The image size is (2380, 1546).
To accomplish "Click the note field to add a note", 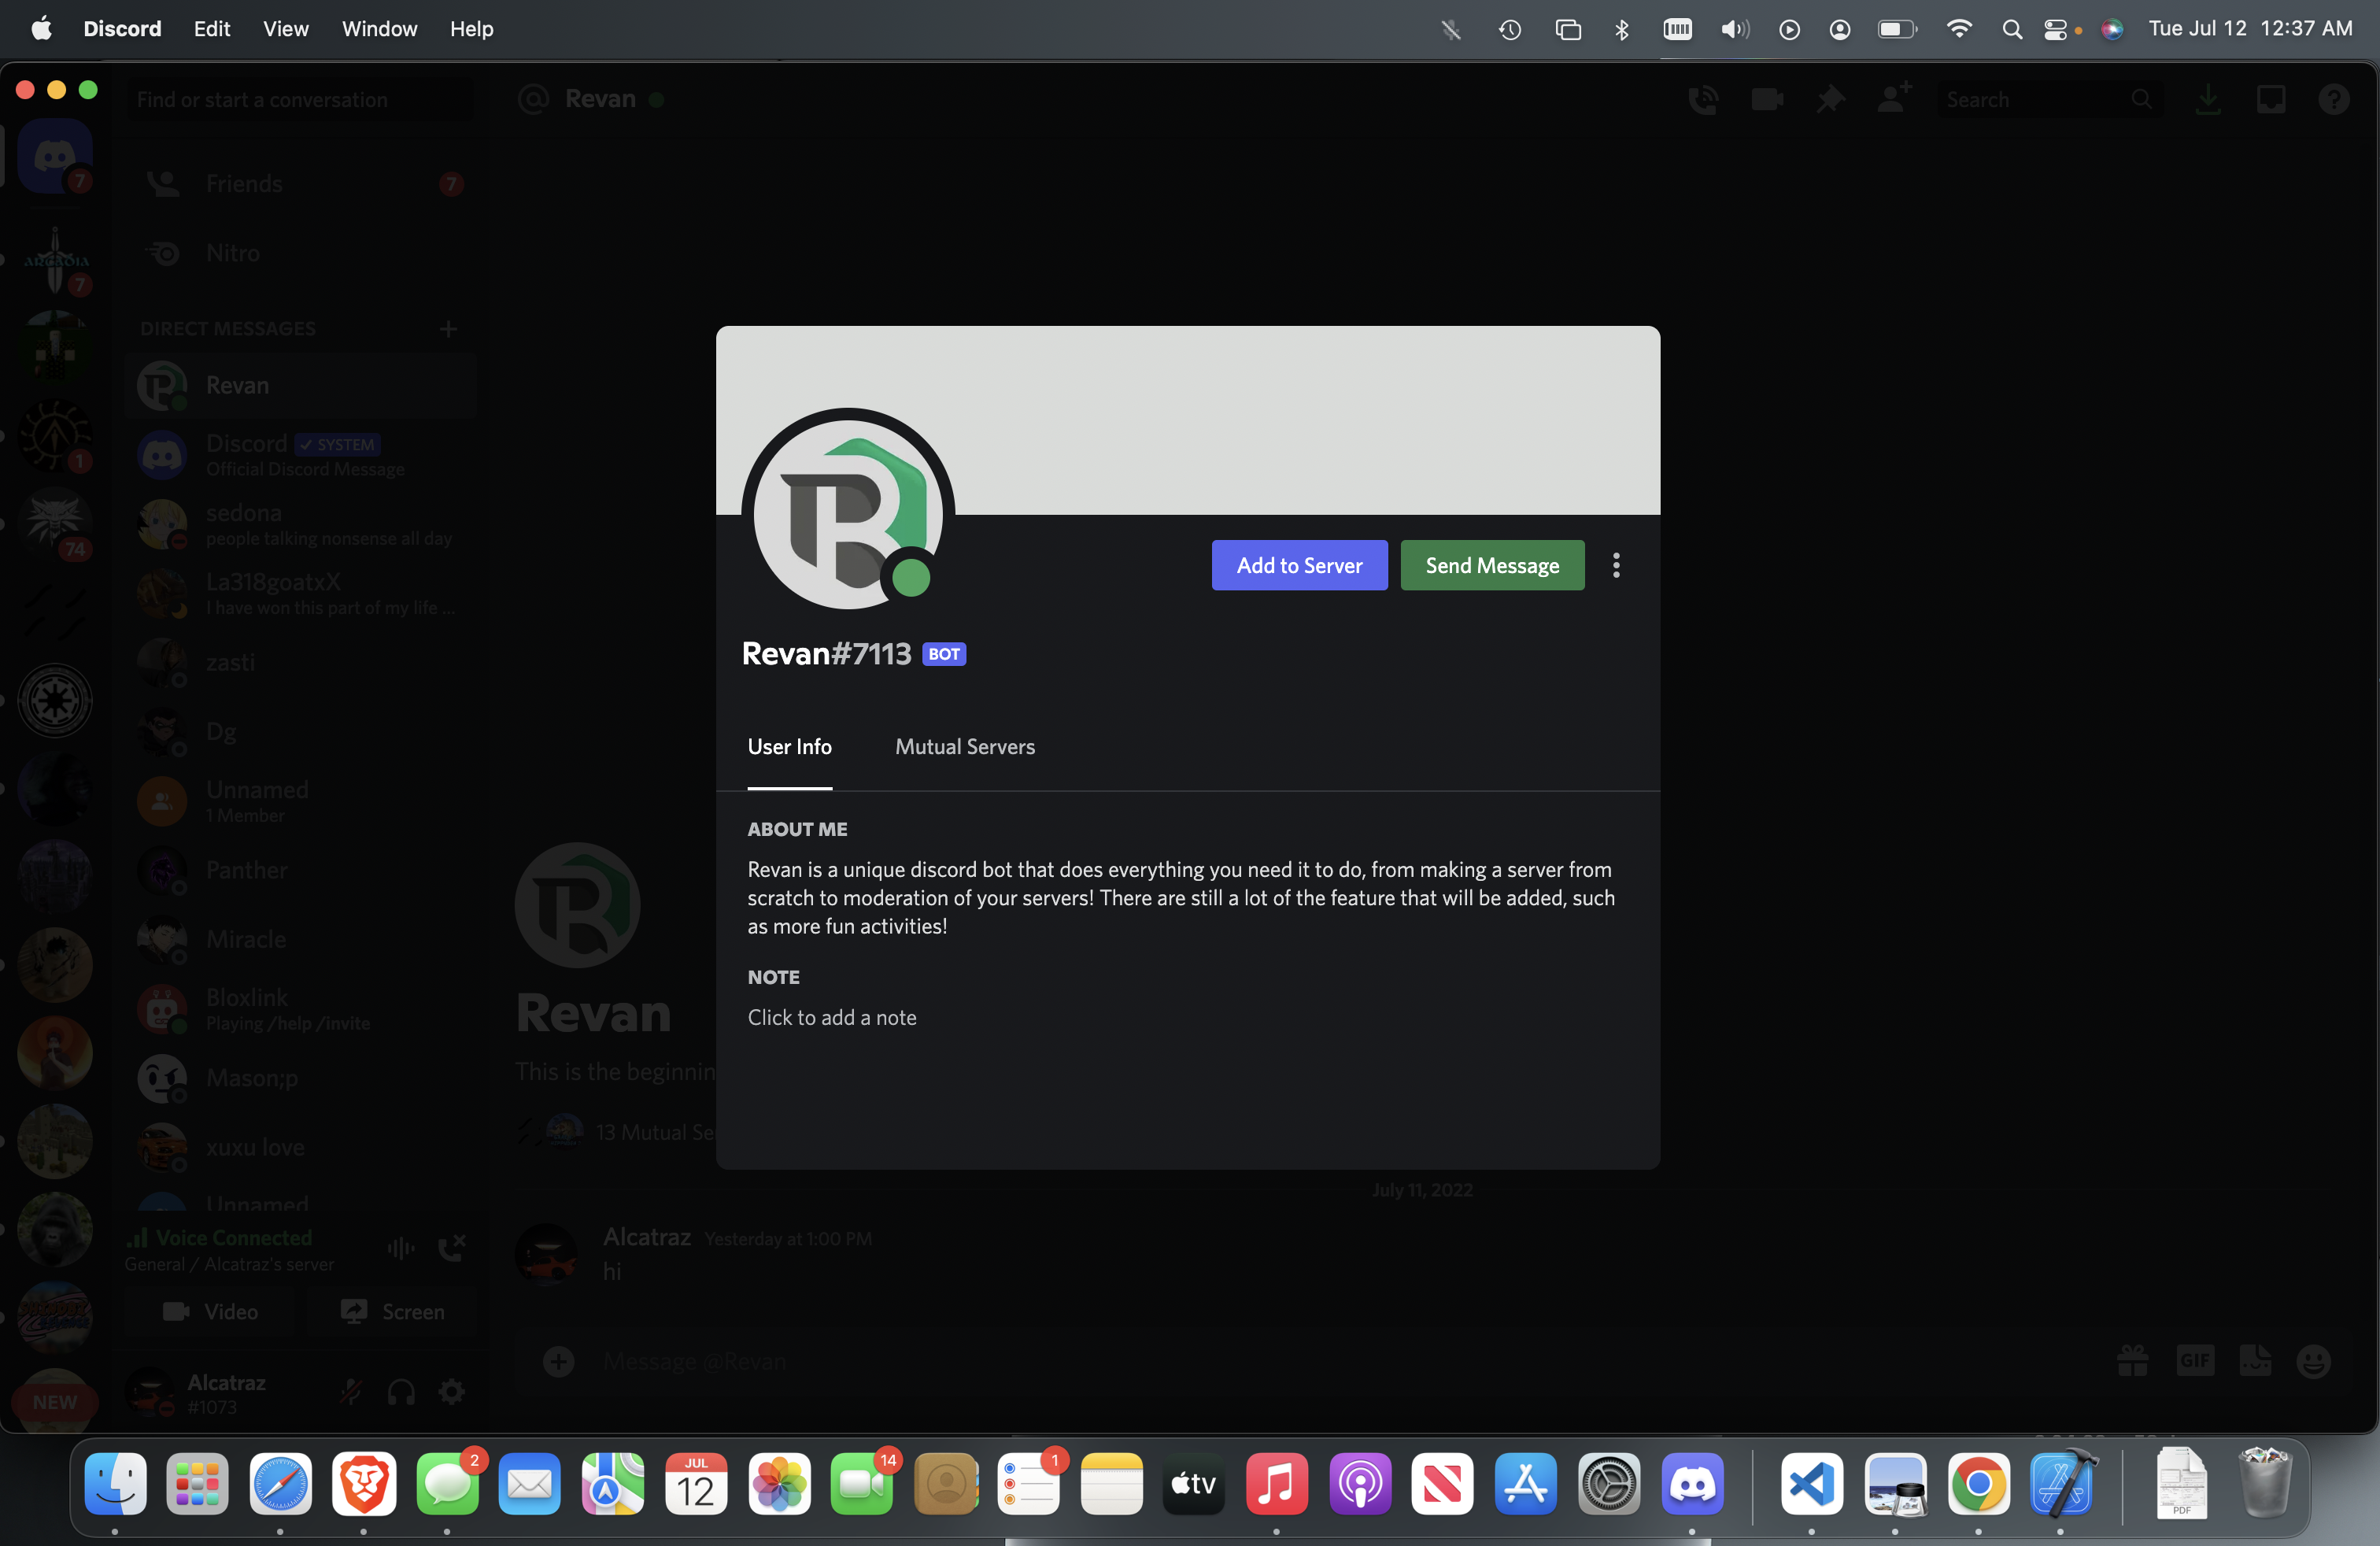I will pos(831,1016).
